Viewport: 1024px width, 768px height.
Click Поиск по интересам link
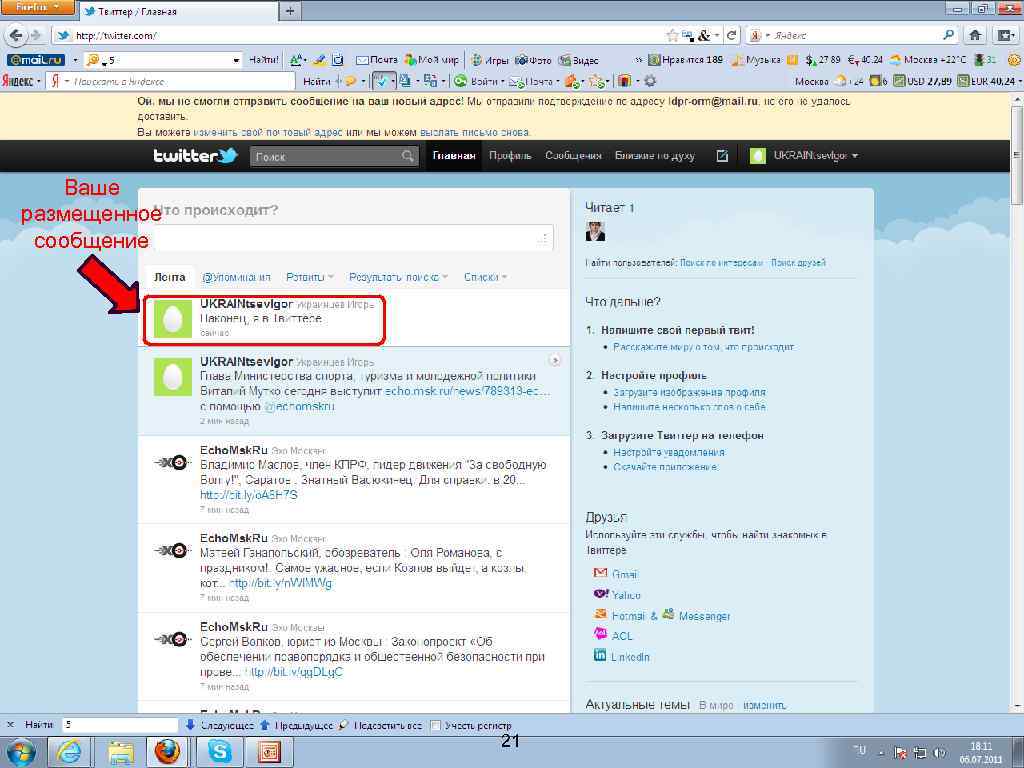[721, 263]
